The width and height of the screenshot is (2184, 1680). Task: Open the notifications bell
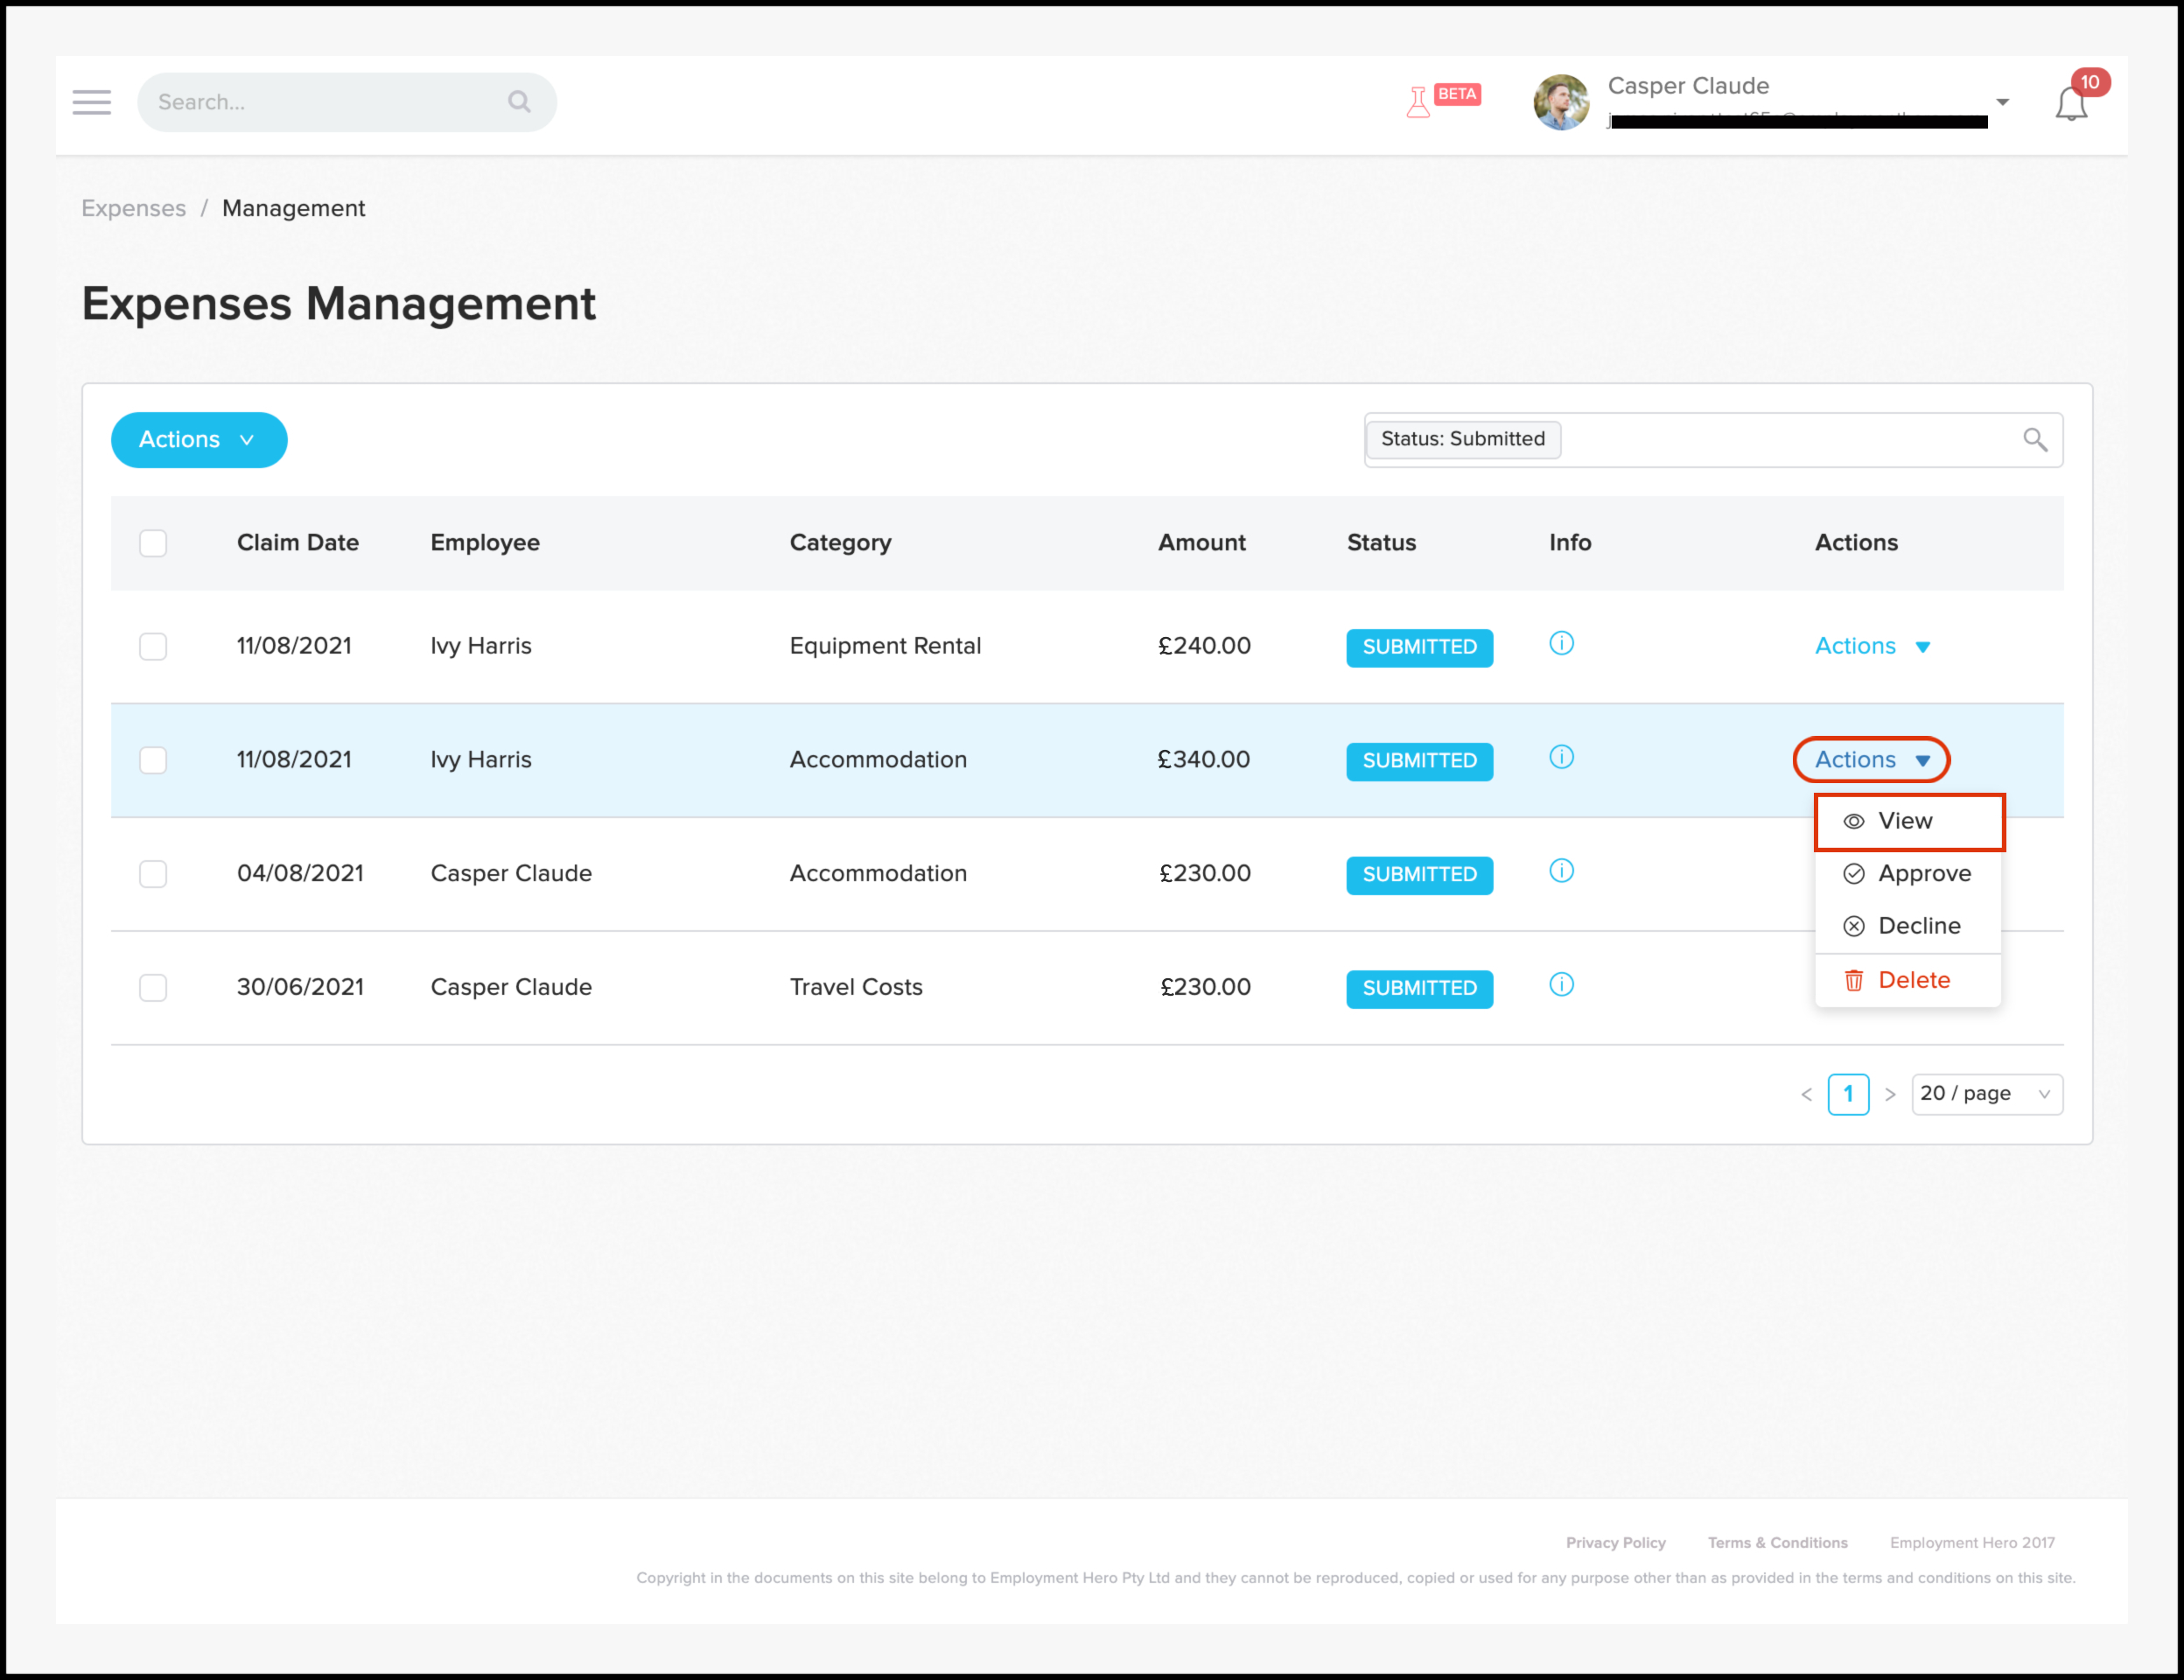pyautogui.click(x=2071, y=103)
